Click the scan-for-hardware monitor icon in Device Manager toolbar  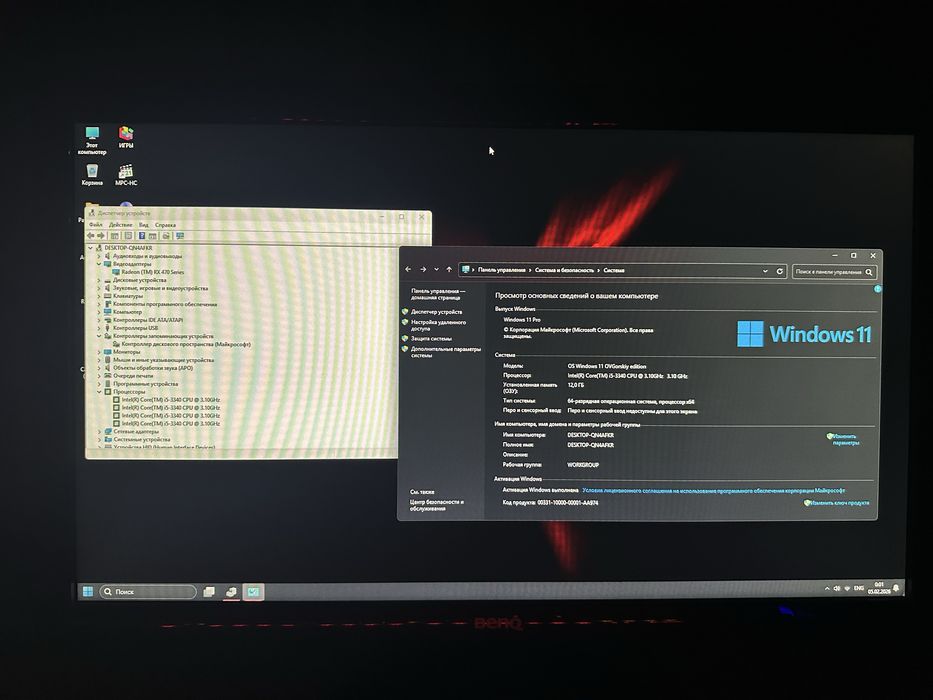180,236
